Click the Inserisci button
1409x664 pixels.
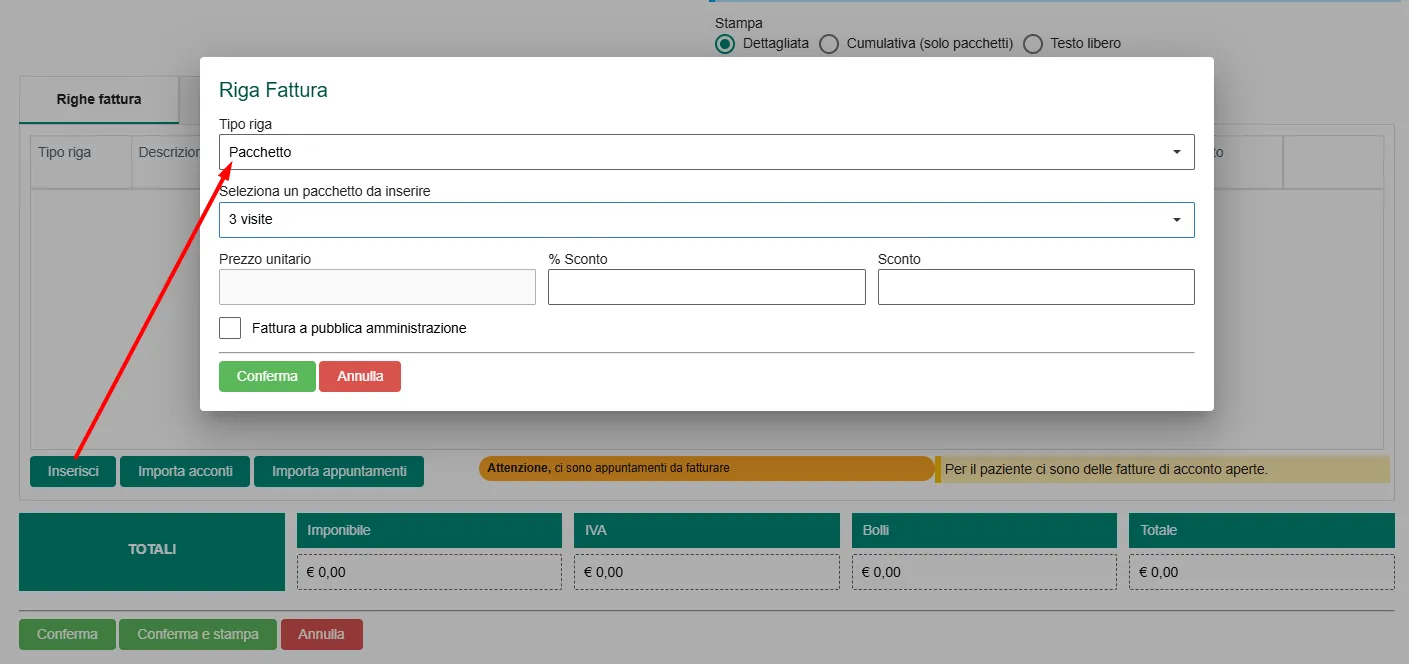73,471
